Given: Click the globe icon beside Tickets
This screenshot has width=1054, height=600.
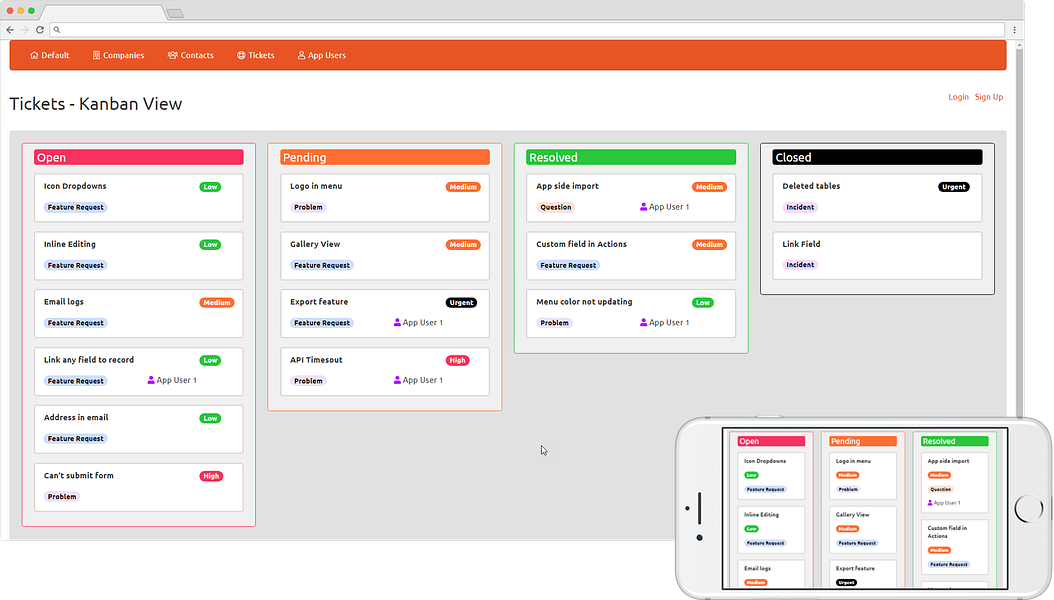Looking at the screenshot, I should click(x=241, y=56).
